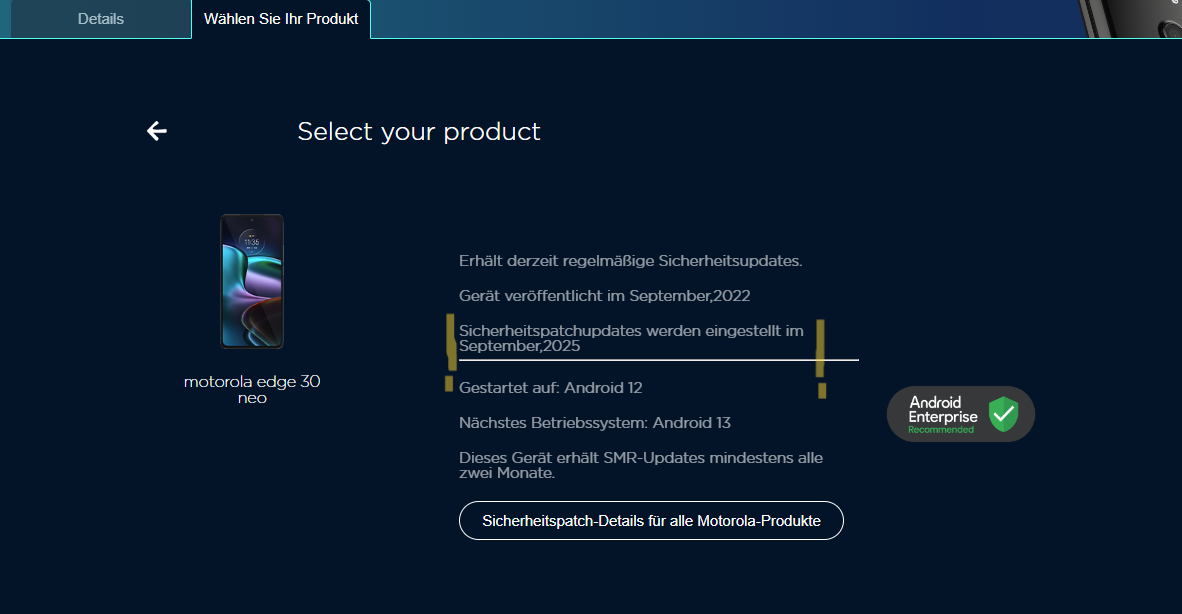This screenshot has width=1182, height=614.
Task: Click the motorola edge 30 neo label
Action: (x=252, y=389)
